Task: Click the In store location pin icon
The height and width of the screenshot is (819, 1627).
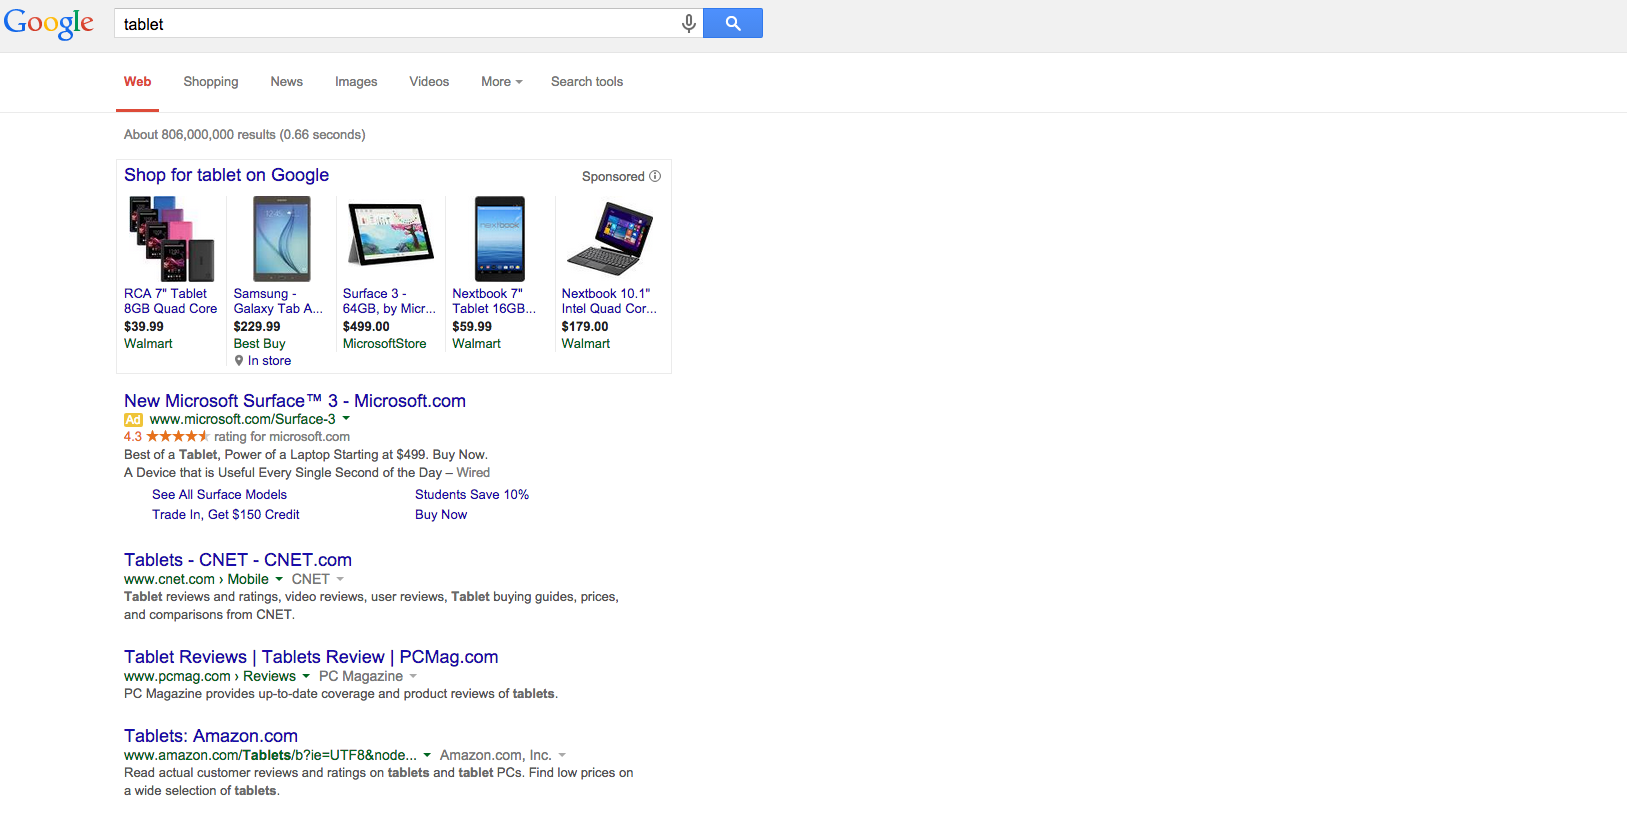Action: pos(239,361)
